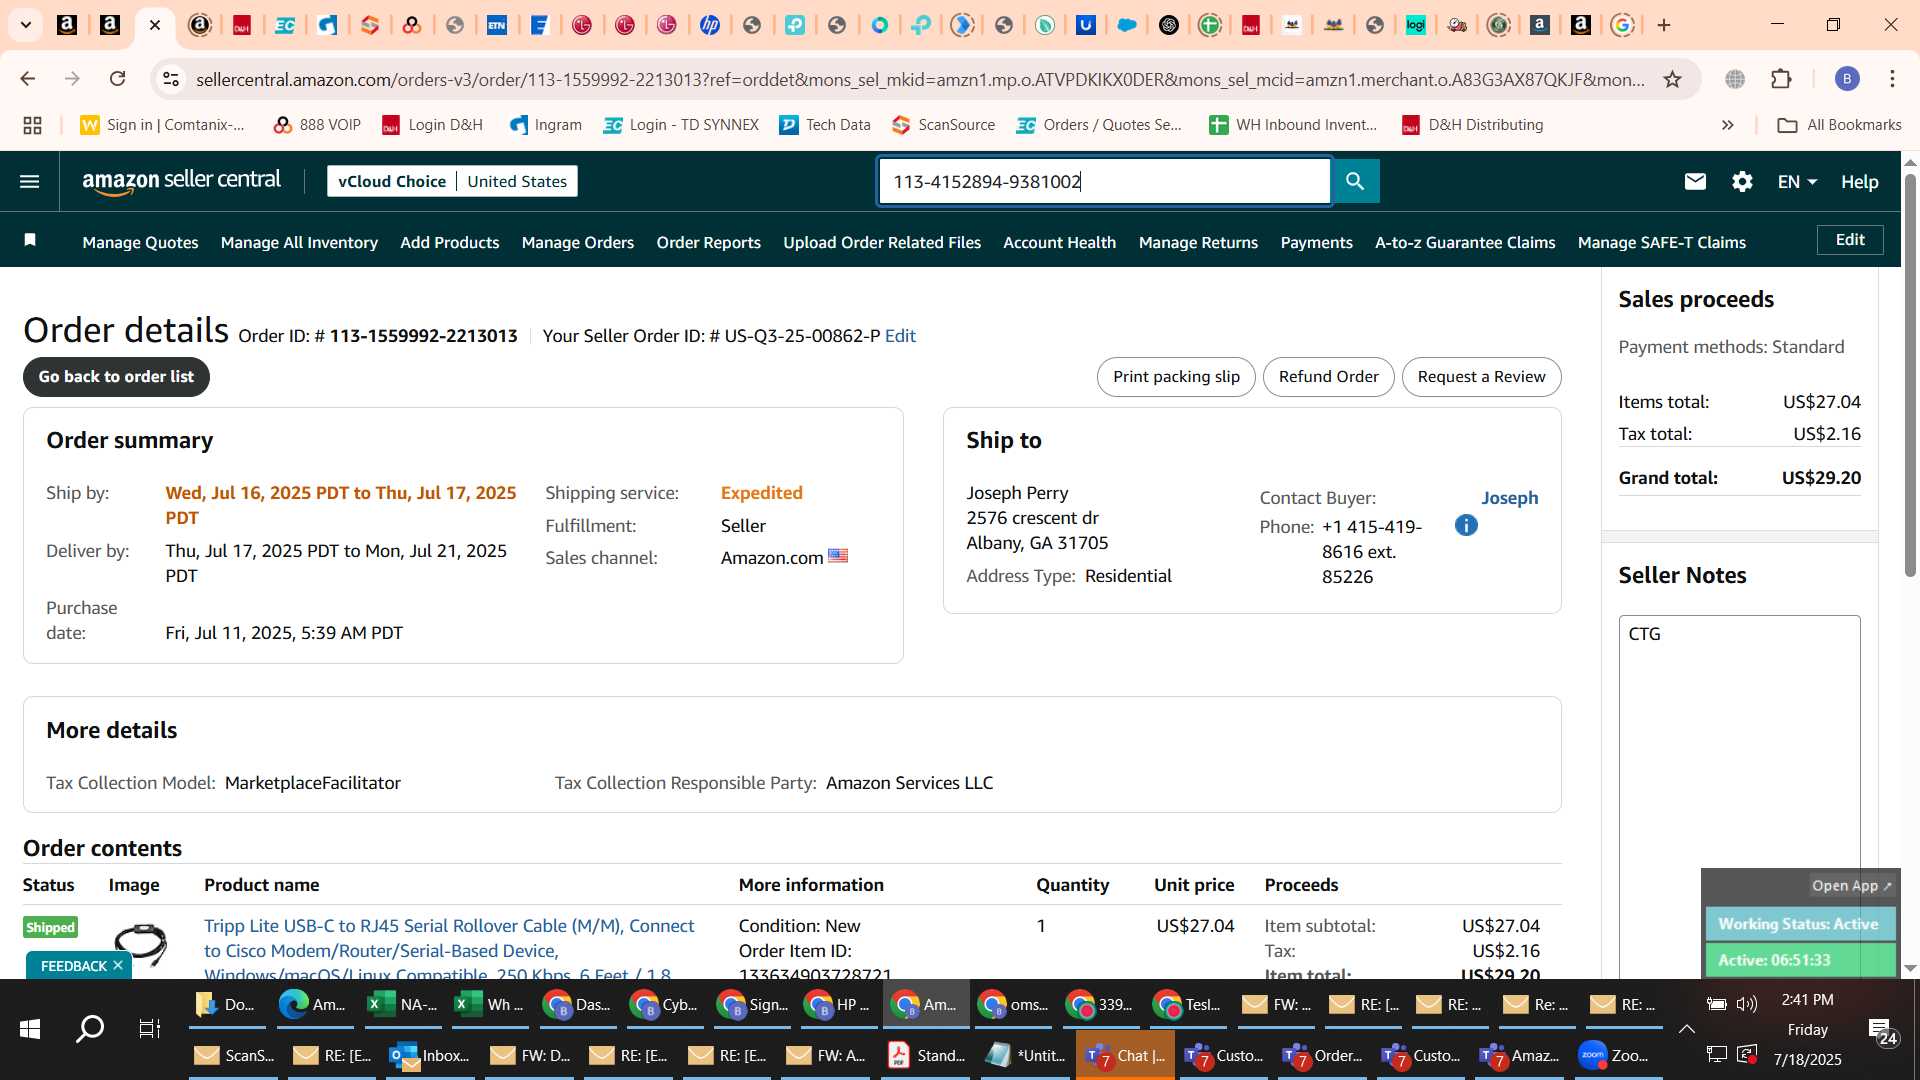The image size is (1920, 1080).
Task: Click the search magnifier button
Action: [x=1355, y=181]
